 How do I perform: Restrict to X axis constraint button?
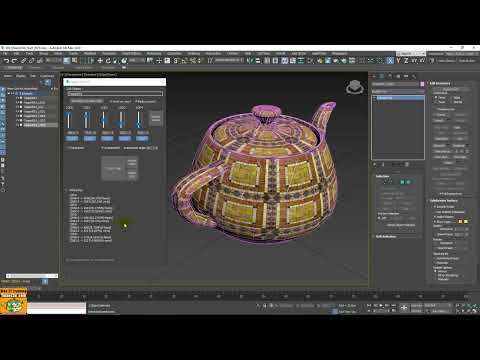390,61
